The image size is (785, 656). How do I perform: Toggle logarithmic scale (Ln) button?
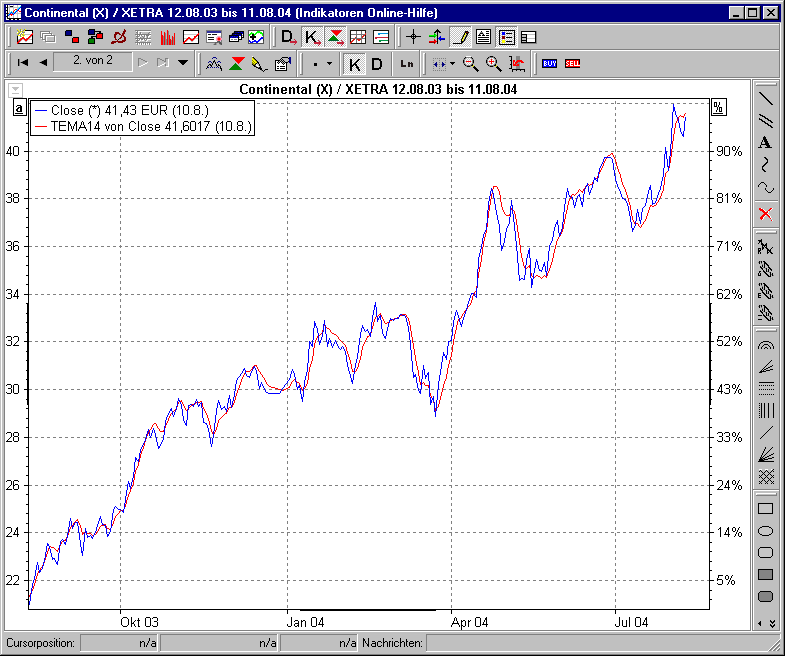pyautogui.click(x=406, y=63)
